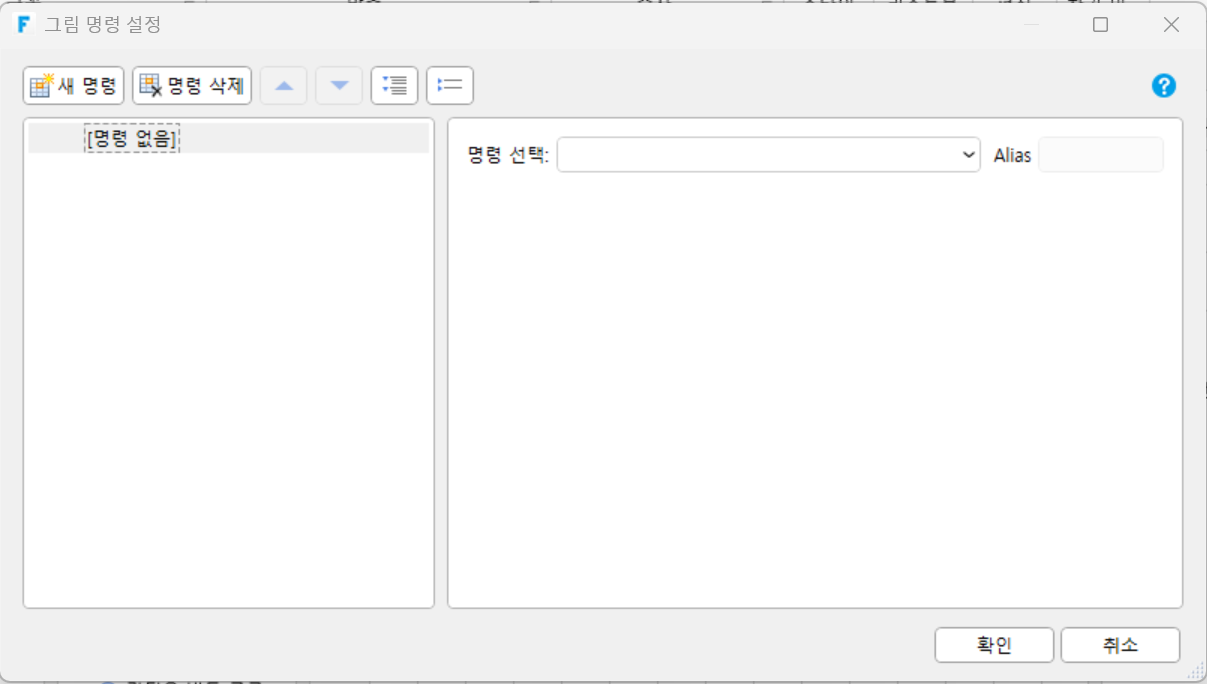Image resolution: width=1207 pixels, height=684 pixels.
Task: Click the F application icon in title bar
Action: [23, 24]
